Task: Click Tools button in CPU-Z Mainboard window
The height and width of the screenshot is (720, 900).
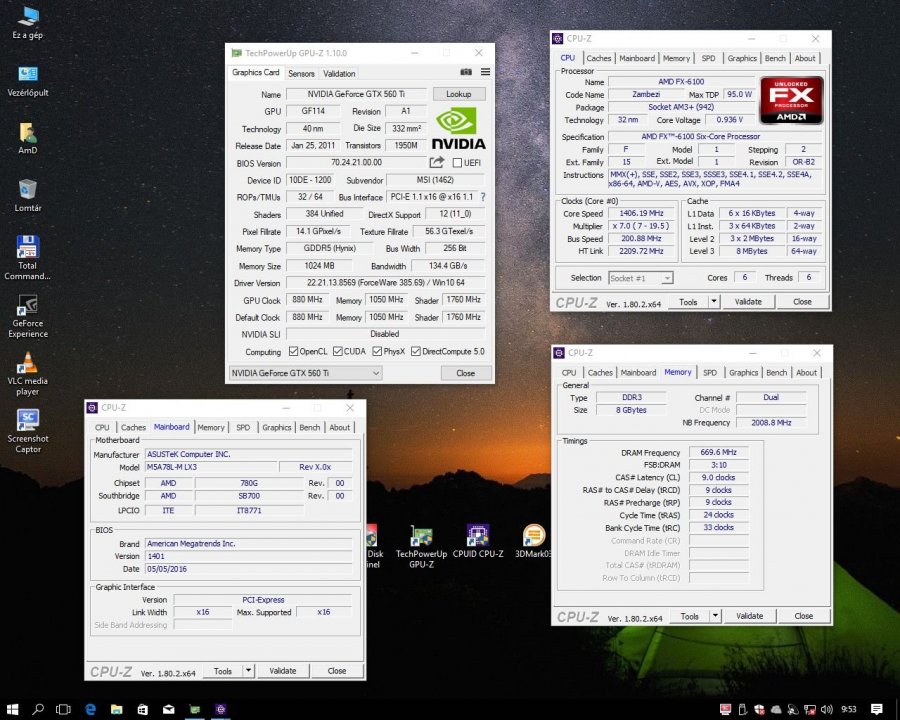Action: [x=223, y=671]
